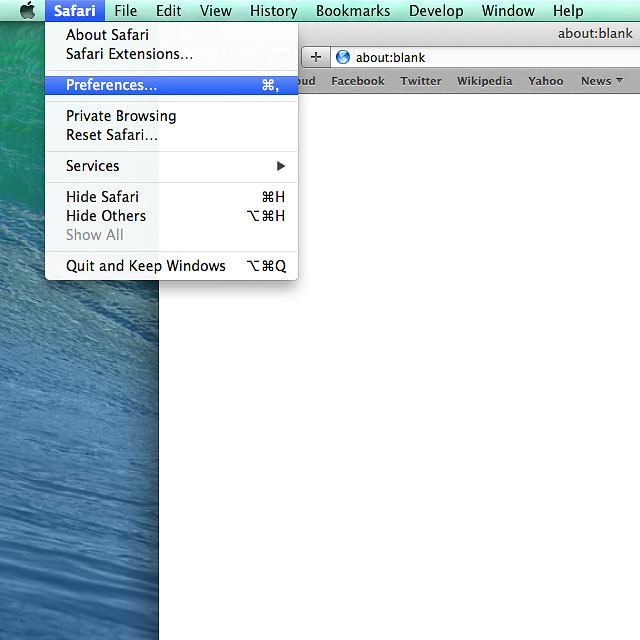The width and height of the screenshot is (640, 640).
Task: Open the Bookmarks menu
Action: [353, 11]
